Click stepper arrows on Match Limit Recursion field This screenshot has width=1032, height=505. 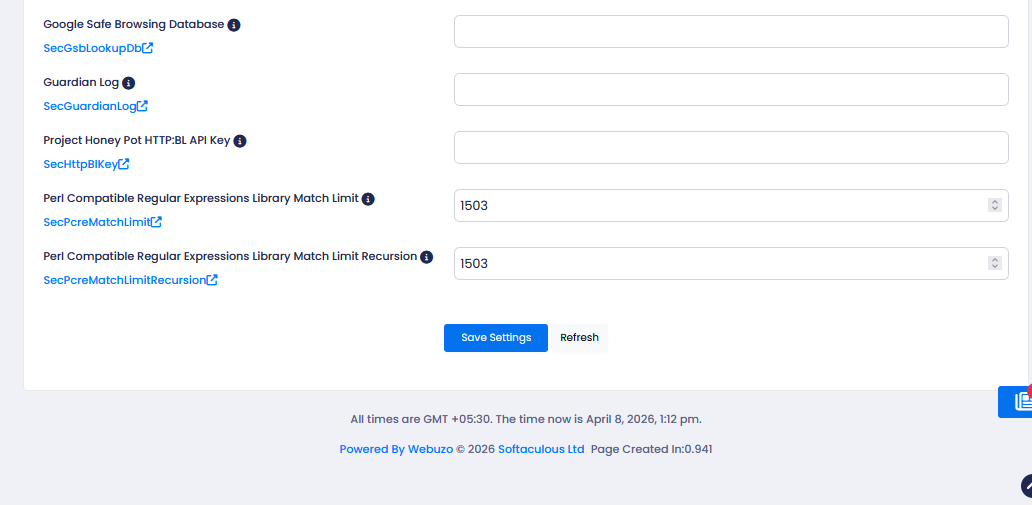(994, 263)
